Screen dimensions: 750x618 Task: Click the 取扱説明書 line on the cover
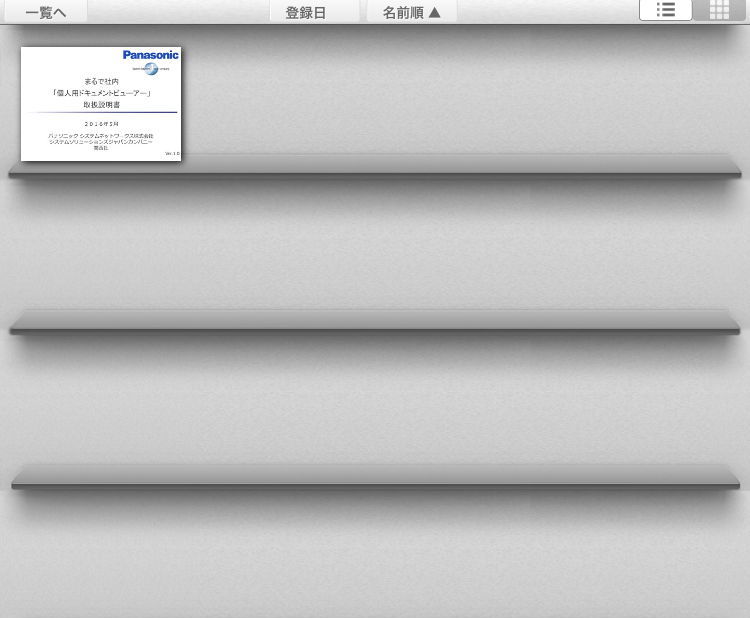pos(101,104)
